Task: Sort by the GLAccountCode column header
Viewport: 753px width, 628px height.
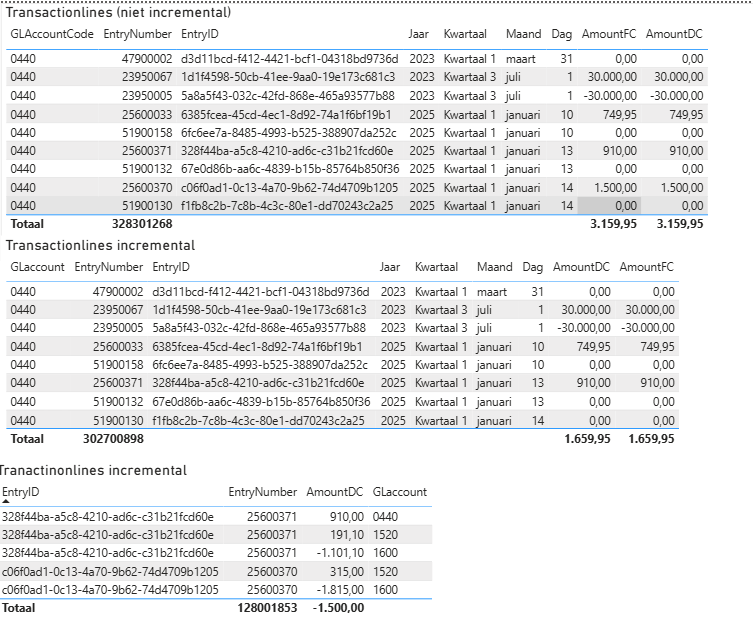Action: click(x=52, y=34)
